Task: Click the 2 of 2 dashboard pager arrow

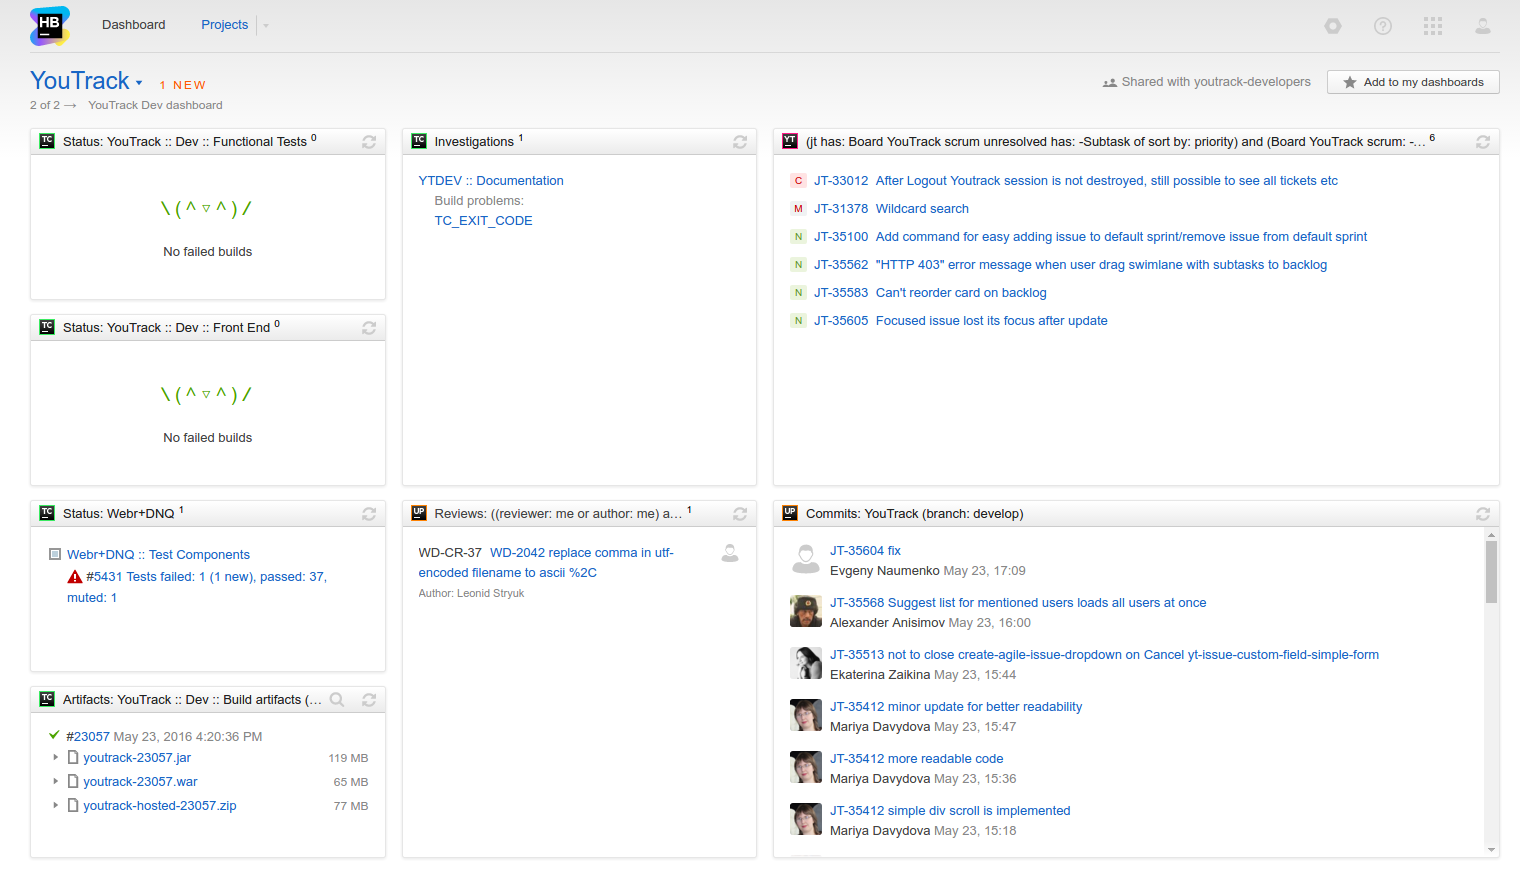Action: pos(70,105)
